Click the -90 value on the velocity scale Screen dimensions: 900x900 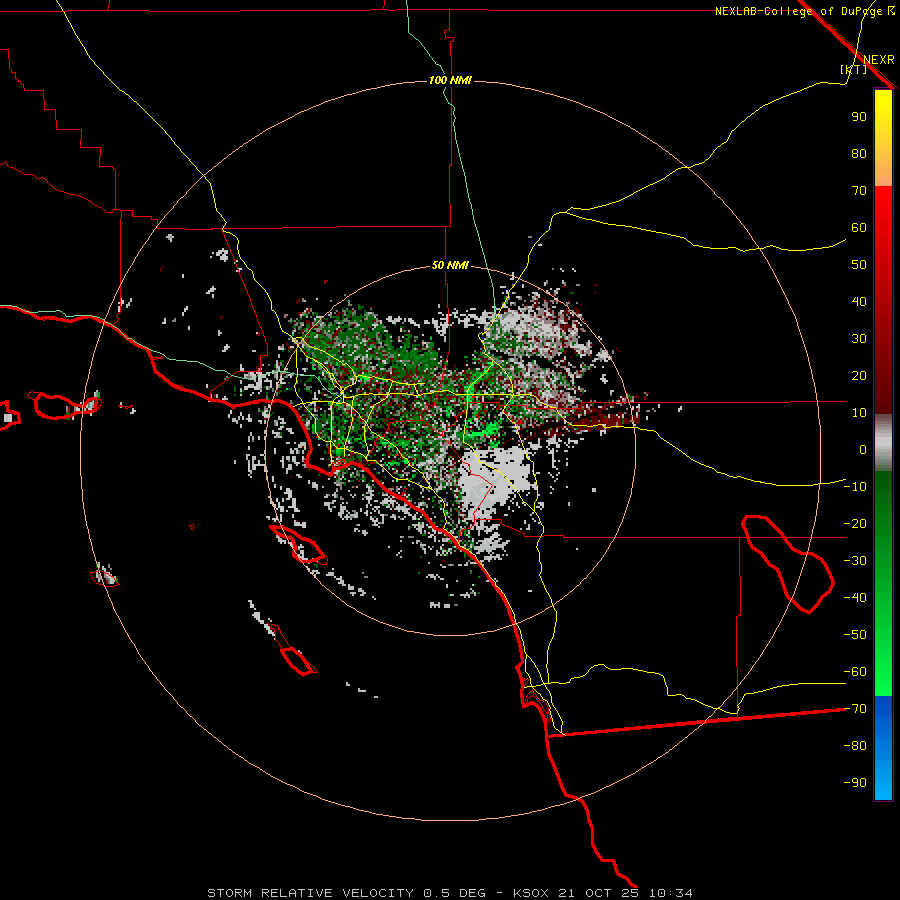coord(855,783)
